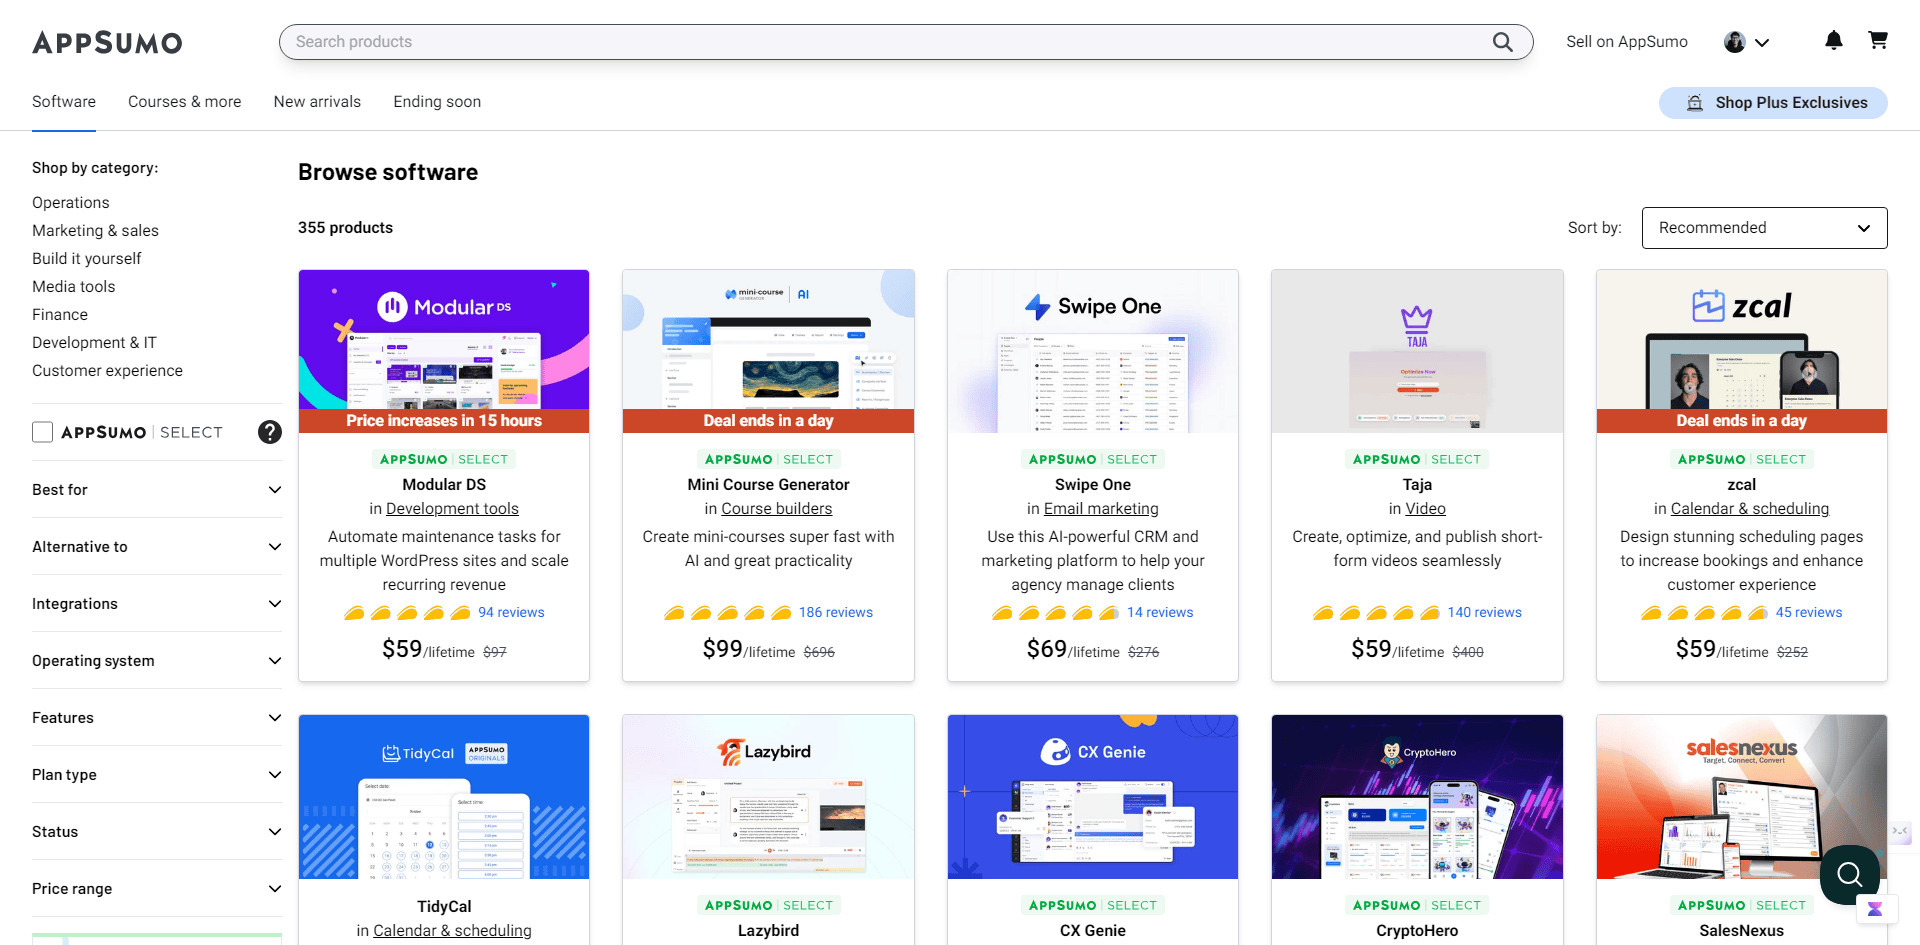Image resolution: width=1920 pixels, height=945 pixels.
Task: Click Shop Plus Exclusives button
Action: (1773, 103)
